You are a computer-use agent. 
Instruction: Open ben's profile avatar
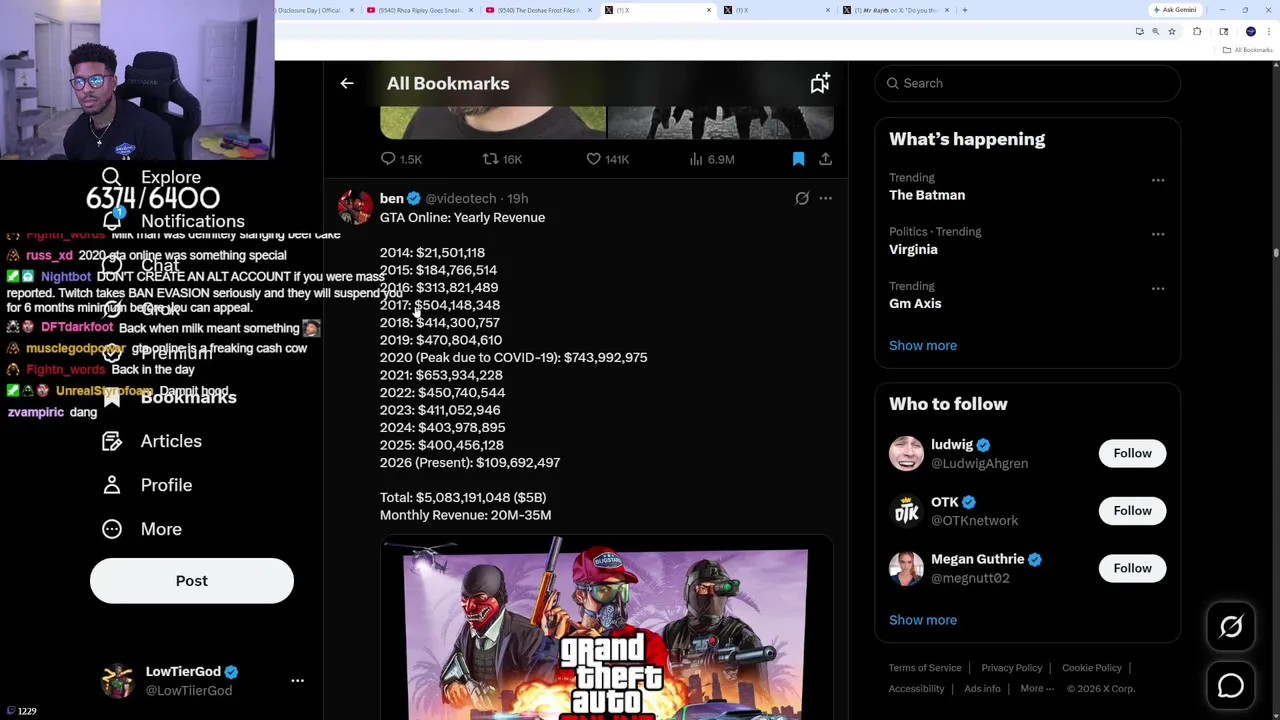(355, 207)
